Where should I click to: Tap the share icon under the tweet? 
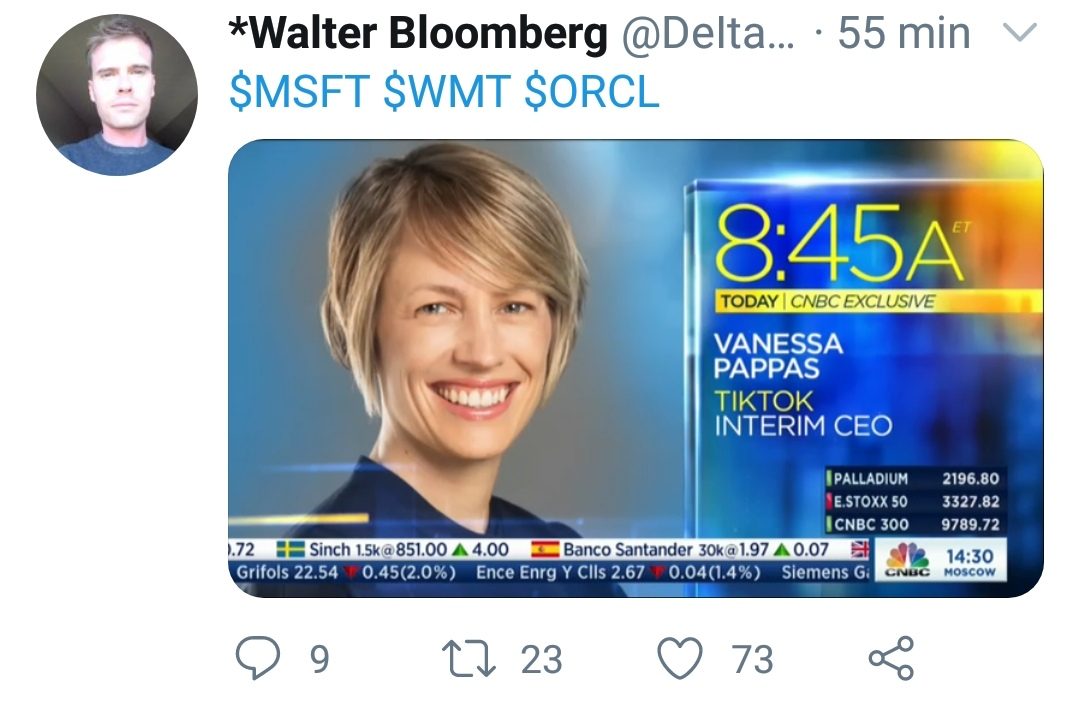[x=891, y=659]
